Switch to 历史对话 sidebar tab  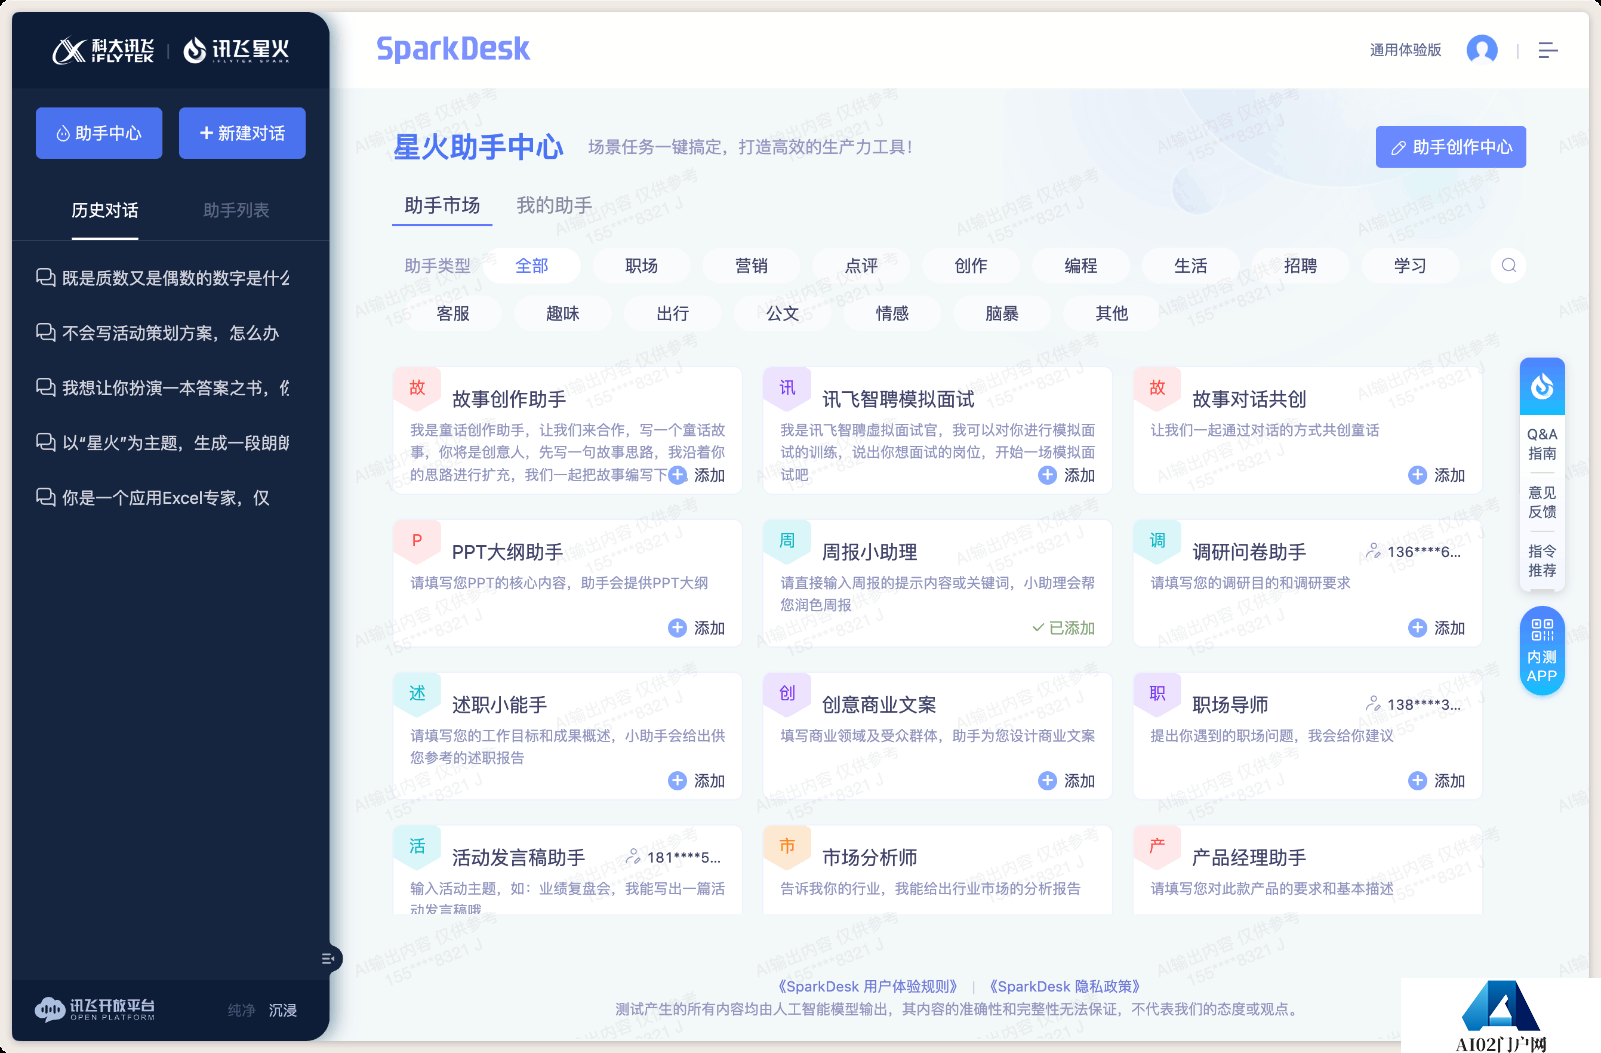tap(105, 211)
